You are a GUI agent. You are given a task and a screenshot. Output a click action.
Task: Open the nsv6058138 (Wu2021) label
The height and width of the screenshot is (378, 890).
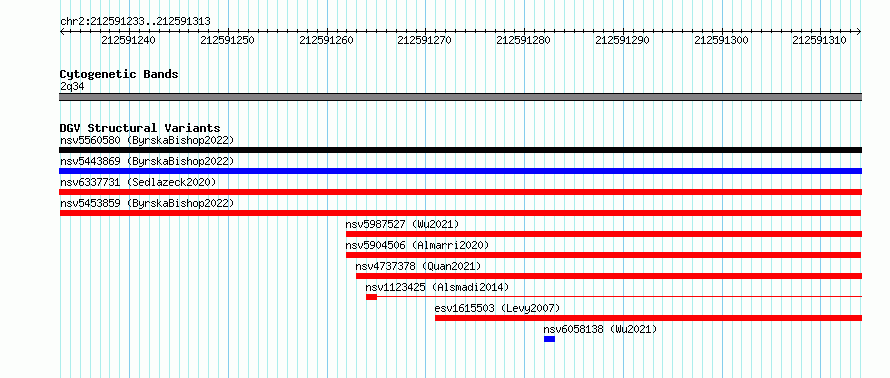tap(600, 329)
